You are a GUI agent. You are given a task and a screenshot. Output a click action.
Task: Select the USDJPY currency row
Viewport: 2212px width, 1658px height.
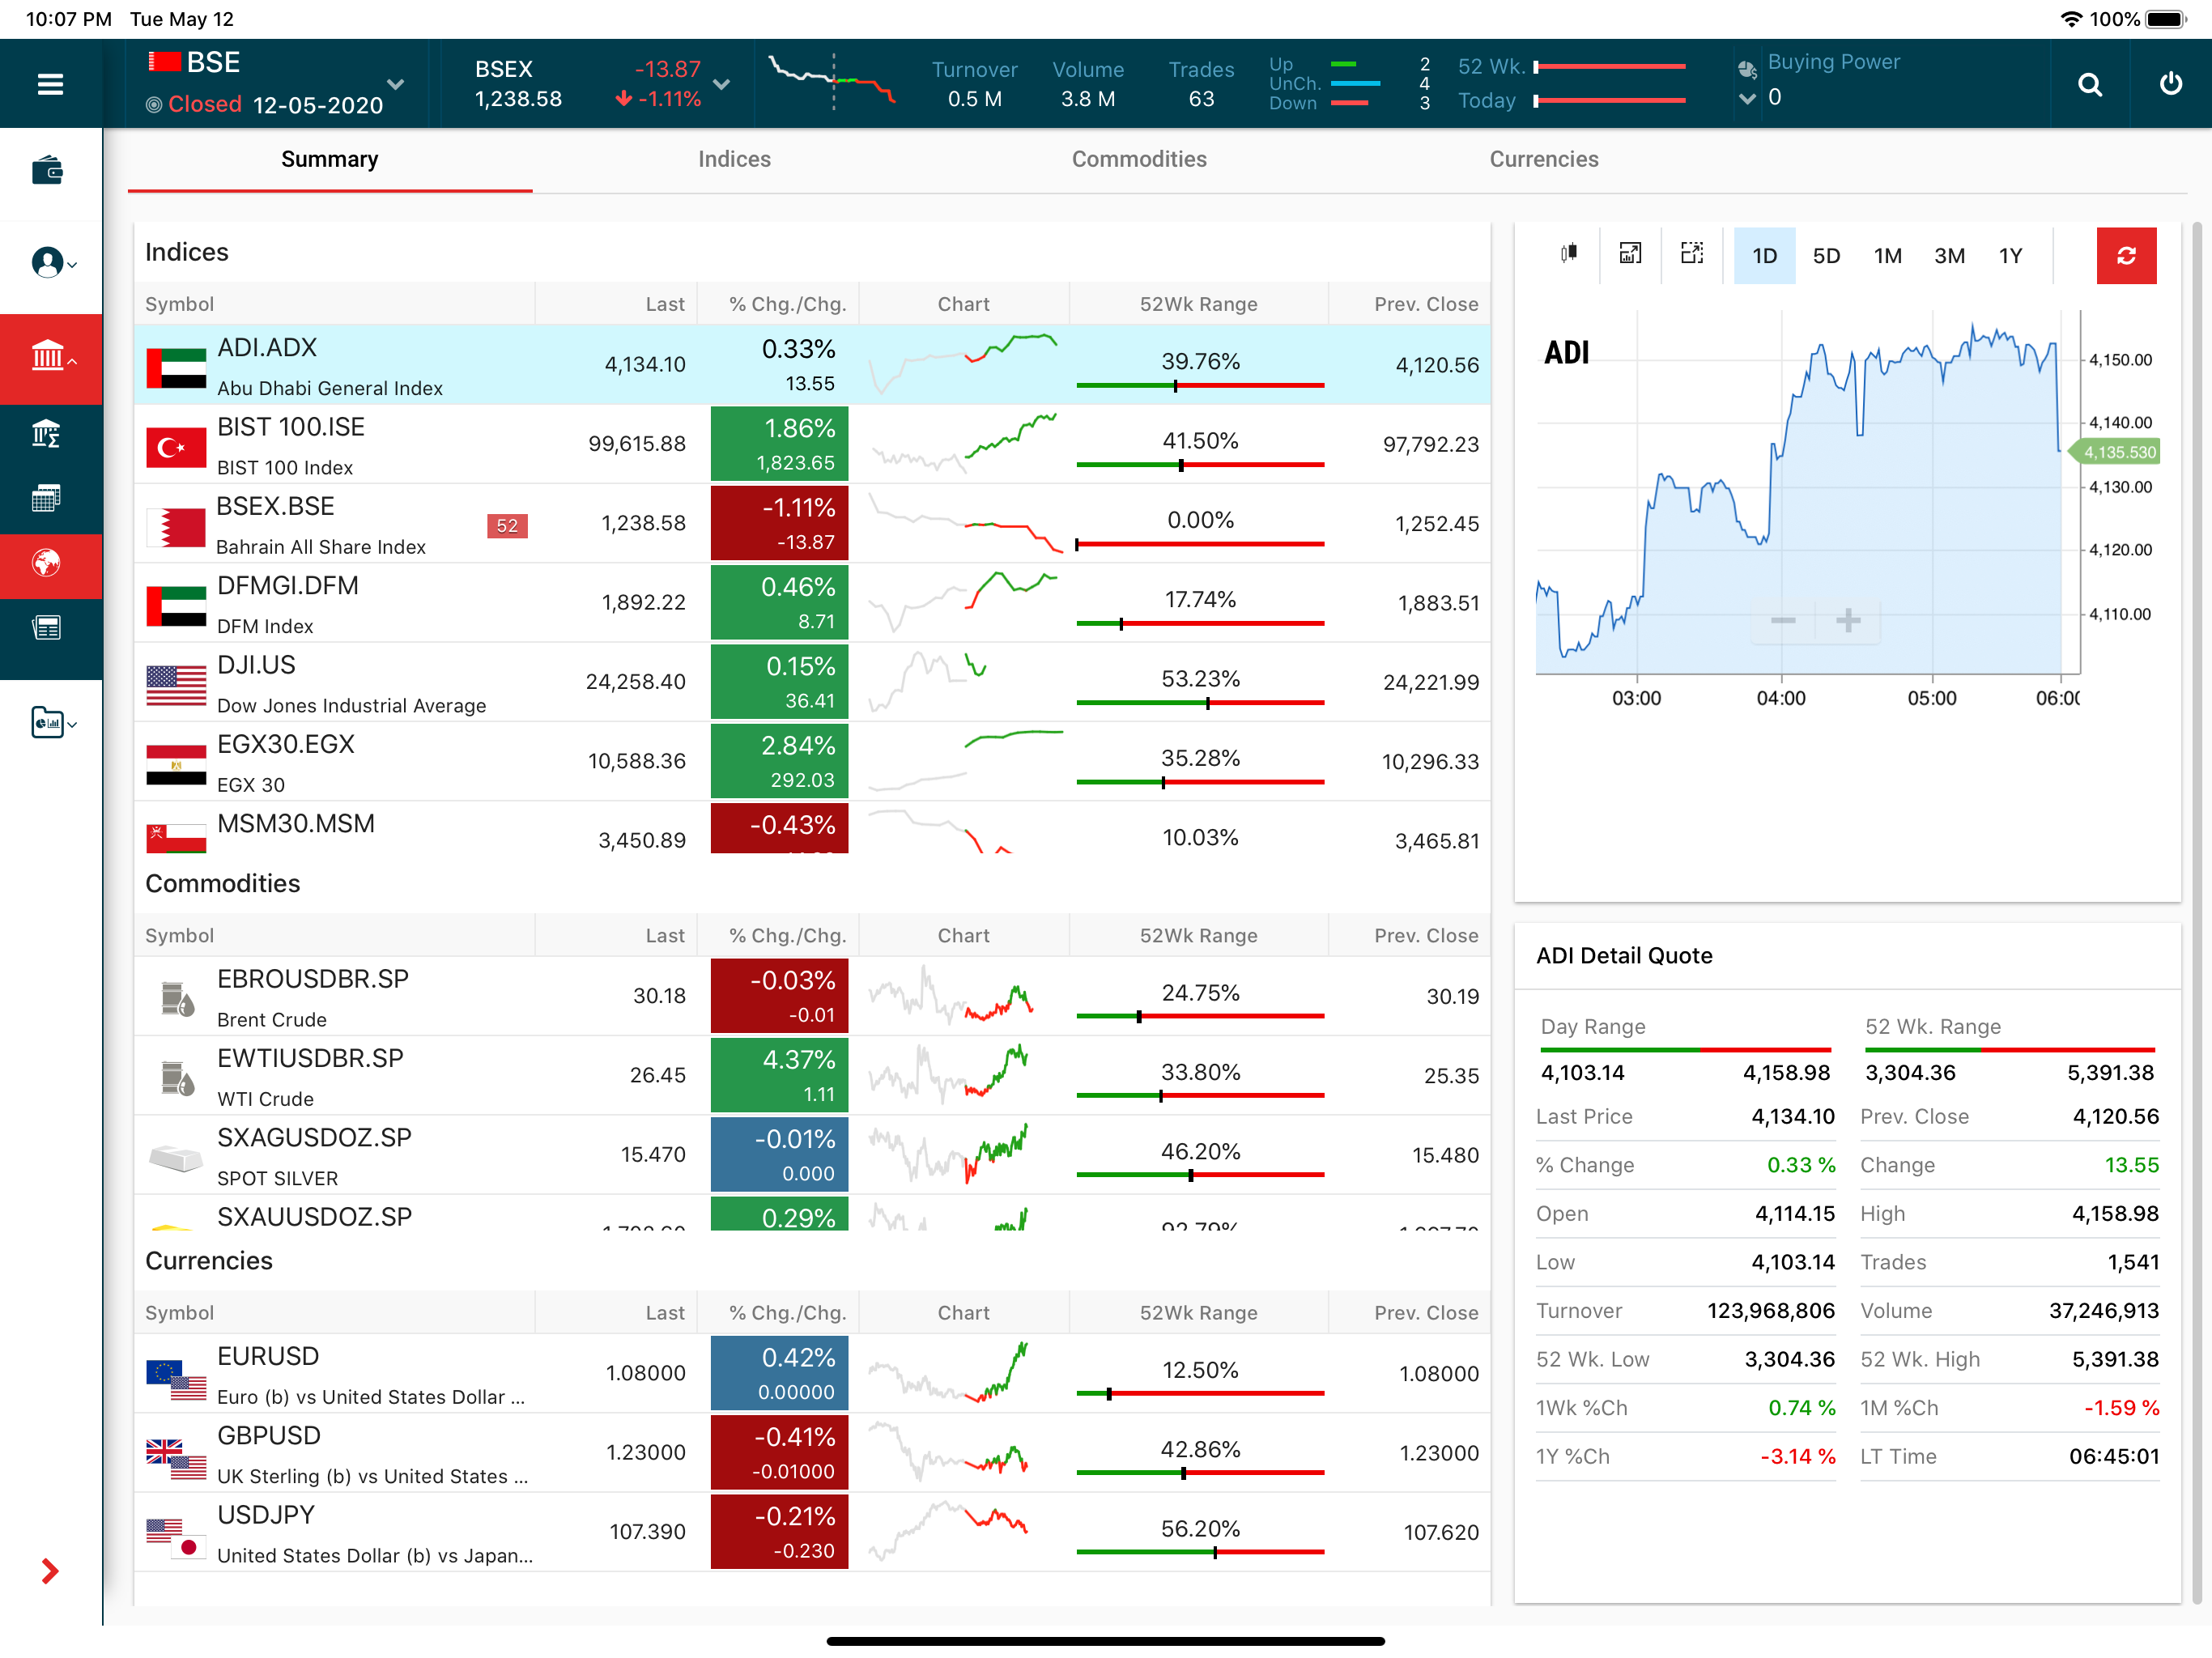[x=812, y=1532]
